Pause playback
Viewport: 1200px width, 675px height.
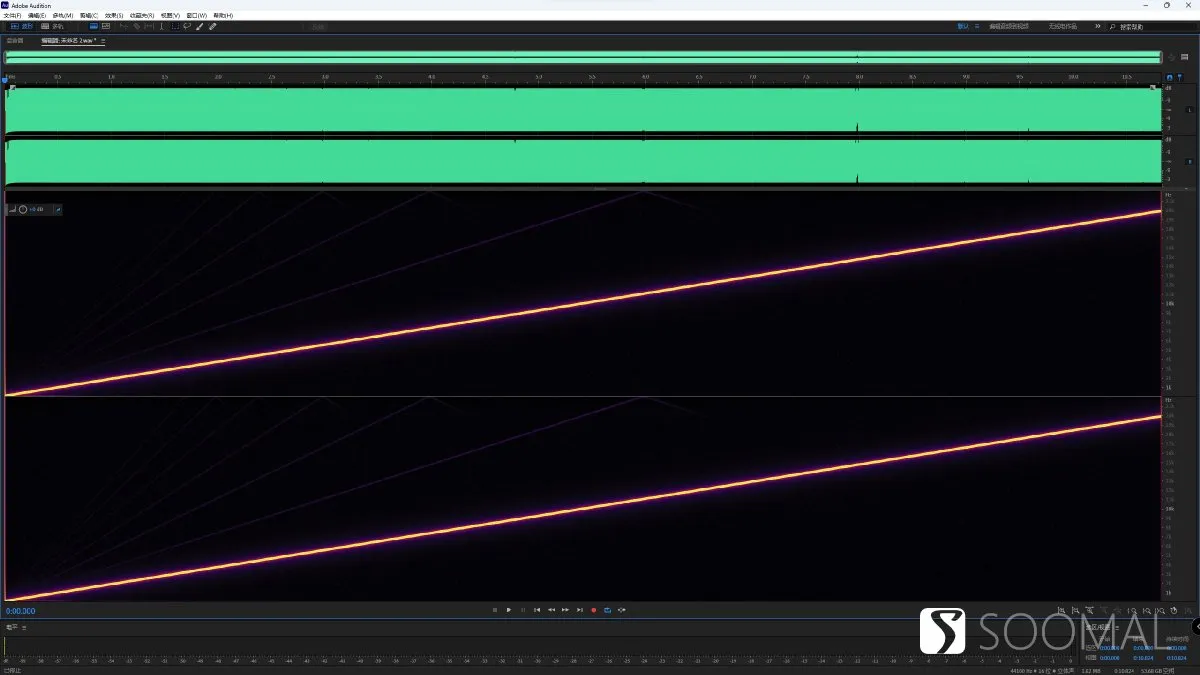coord(523,610)
